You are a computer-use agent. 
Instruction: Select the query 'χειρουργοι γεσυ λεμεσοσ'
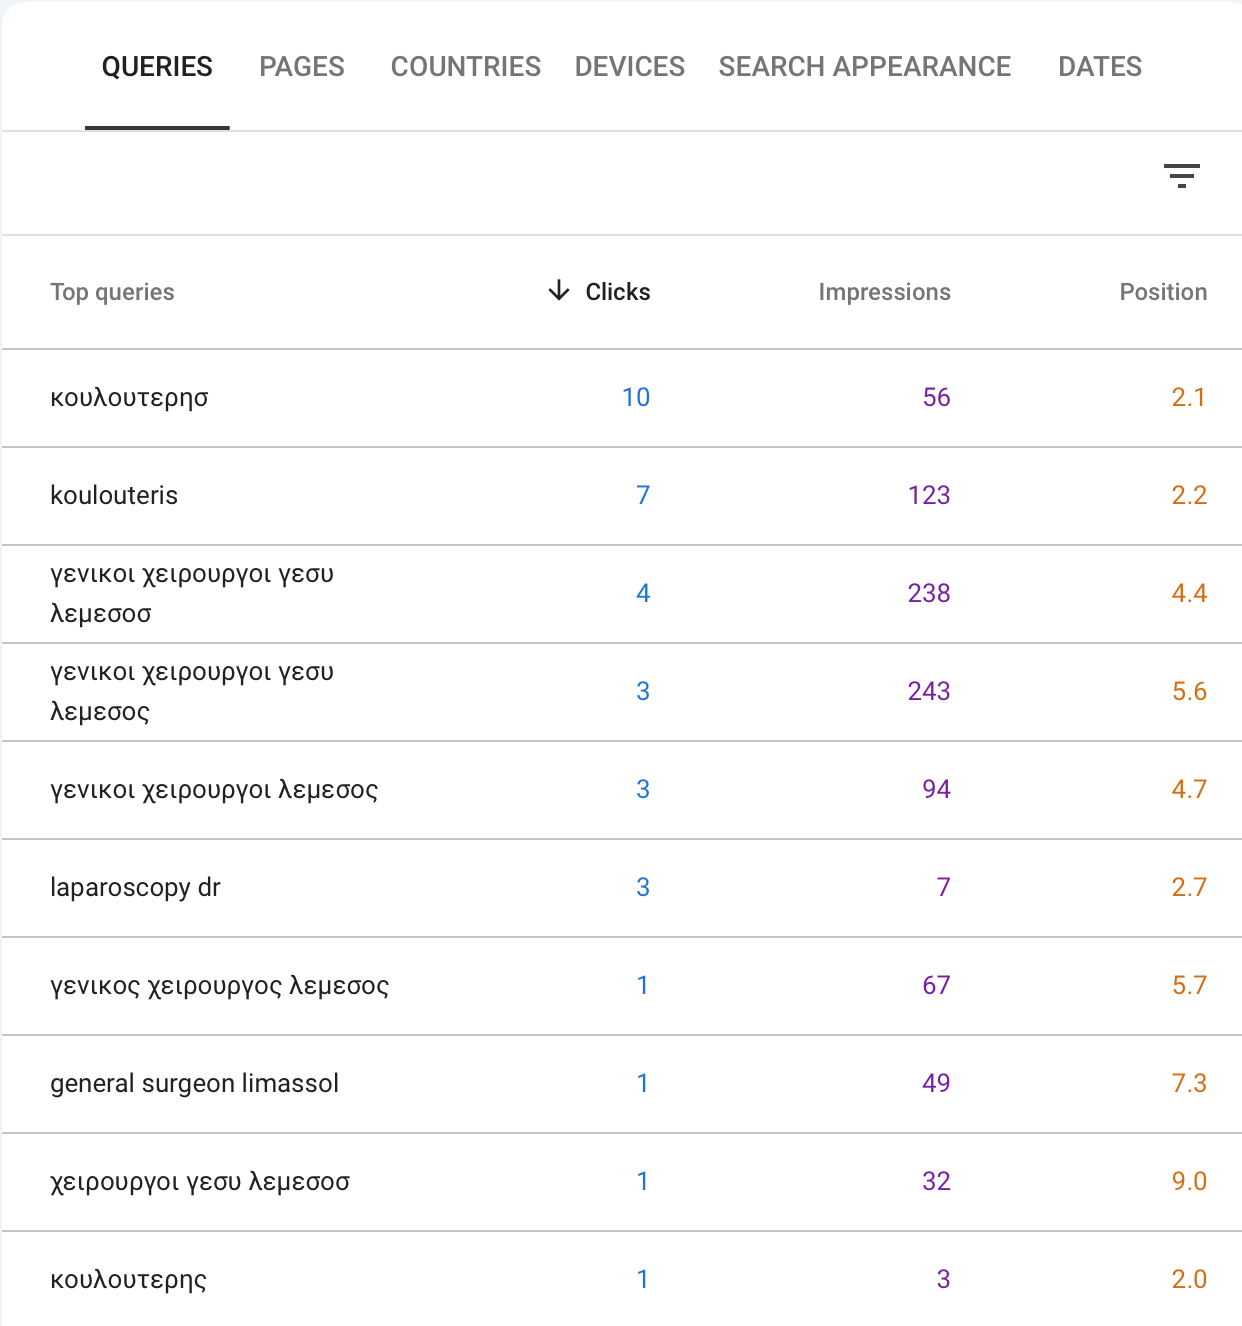click(200, 1181)
